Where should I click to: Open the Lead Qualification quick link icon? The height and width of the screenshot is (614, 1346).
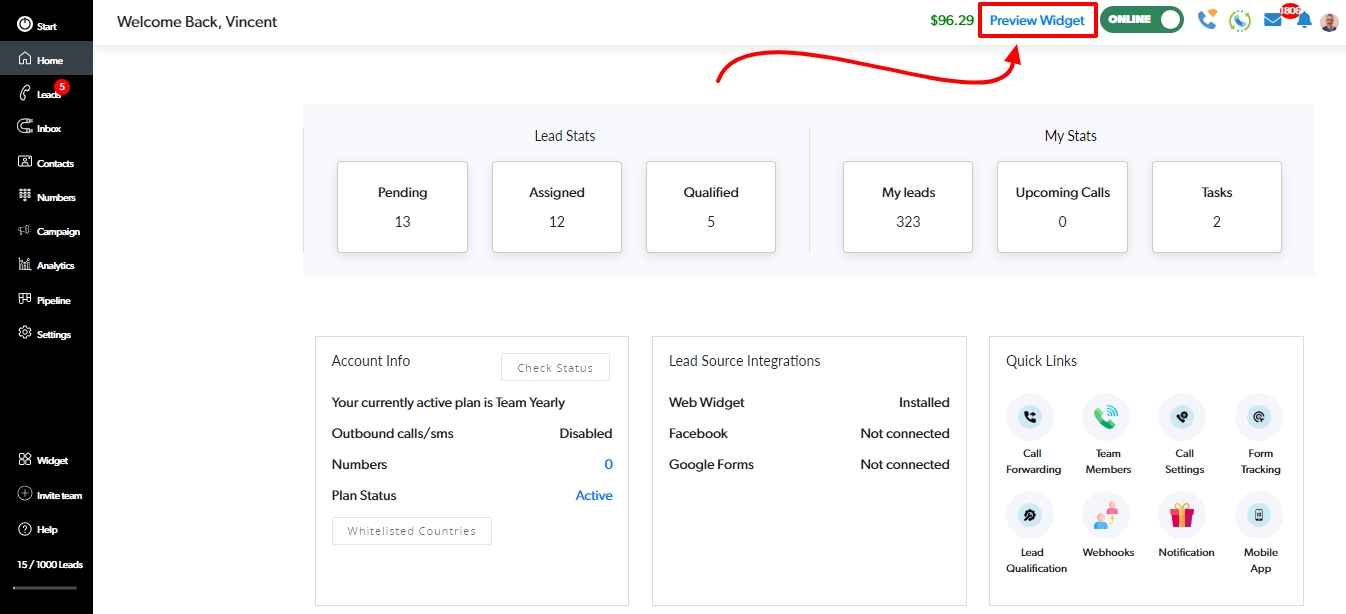(1029, 516)
